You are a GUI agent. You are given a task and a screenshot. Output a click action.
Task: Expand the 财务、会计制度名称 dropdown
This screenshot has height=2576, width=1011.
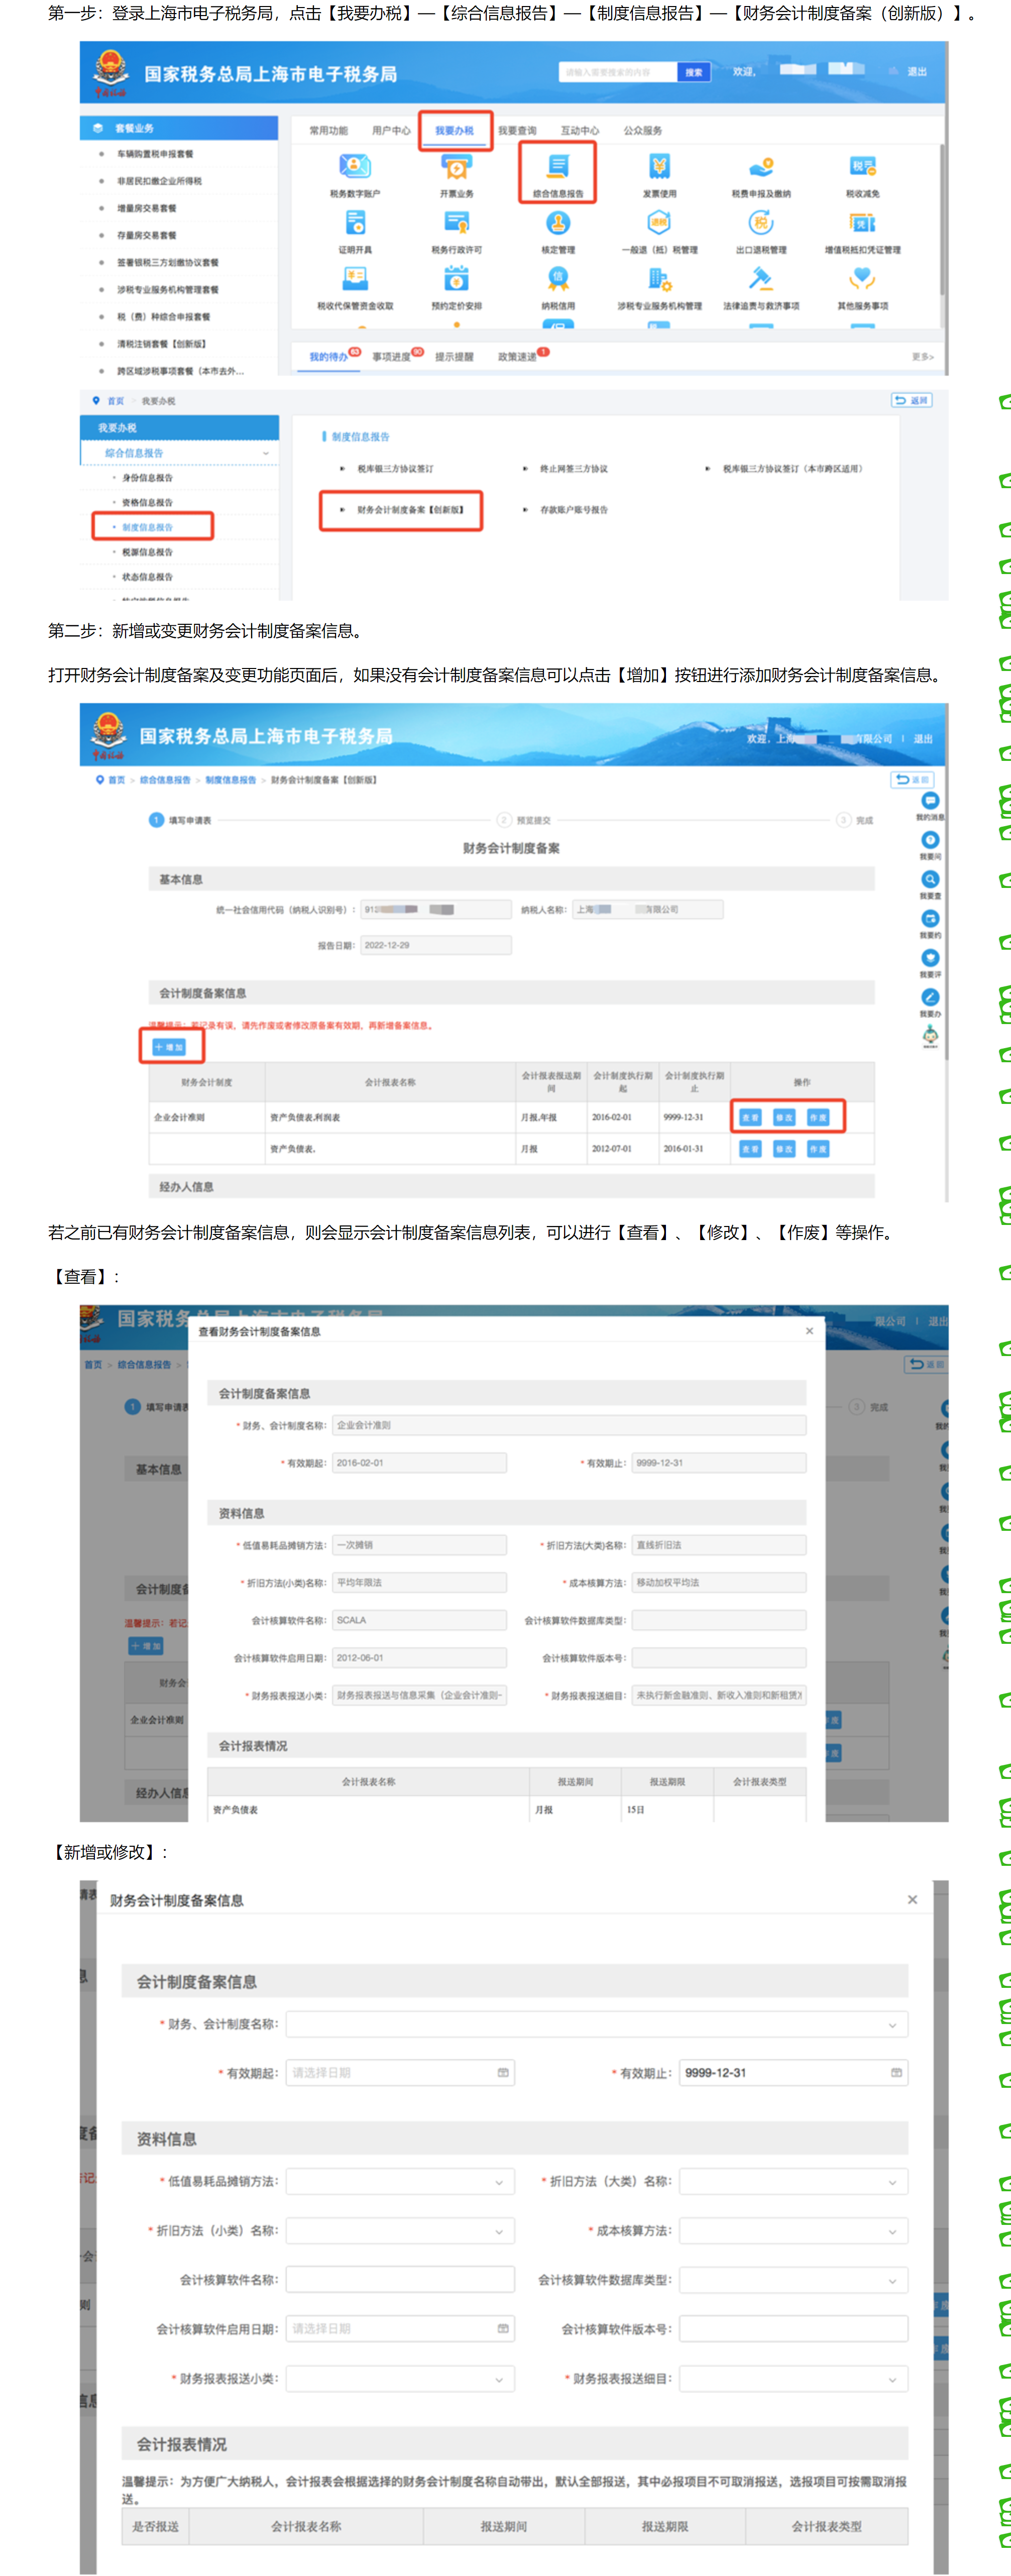597,2025
